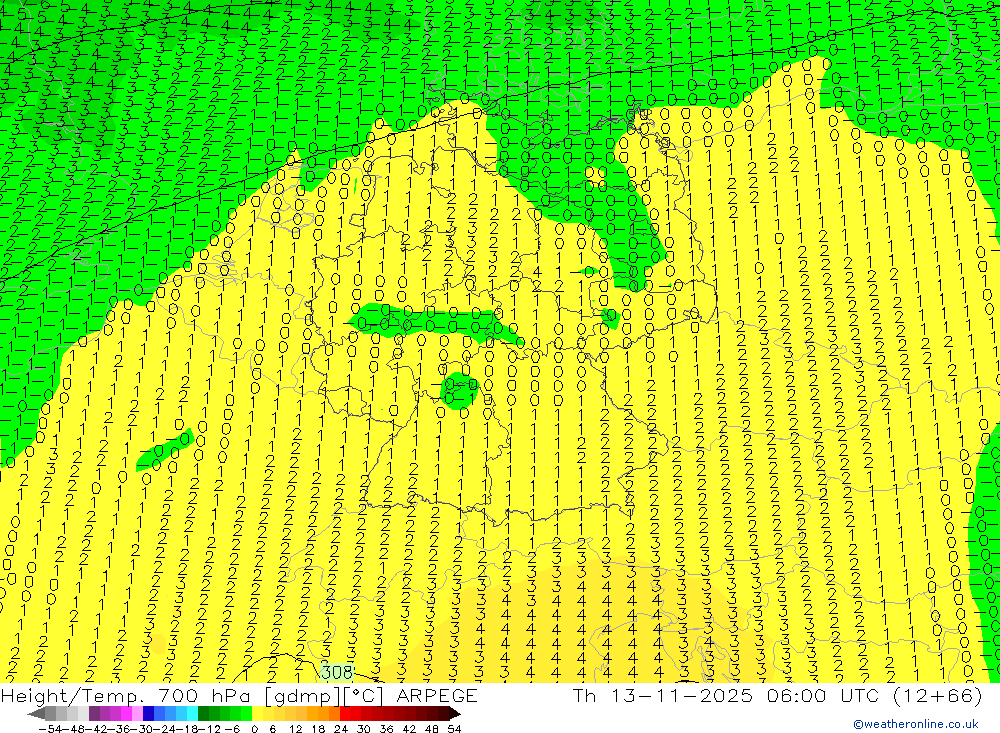The width and height of the screenshot is (1000, 733).
Task: Click the grey left arrow end of colour scale
Action: [37, 713]
